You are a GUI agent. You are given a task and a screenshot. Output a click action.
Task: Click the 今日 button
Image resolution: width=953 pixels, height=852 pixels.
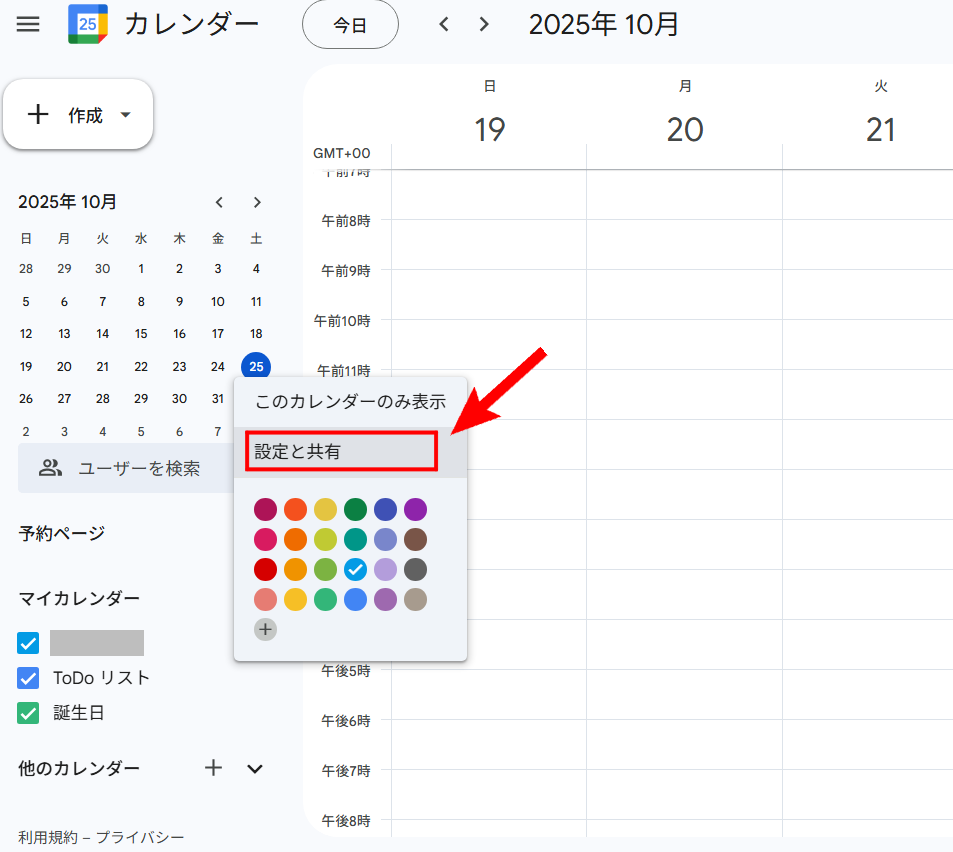pos(350,25)
